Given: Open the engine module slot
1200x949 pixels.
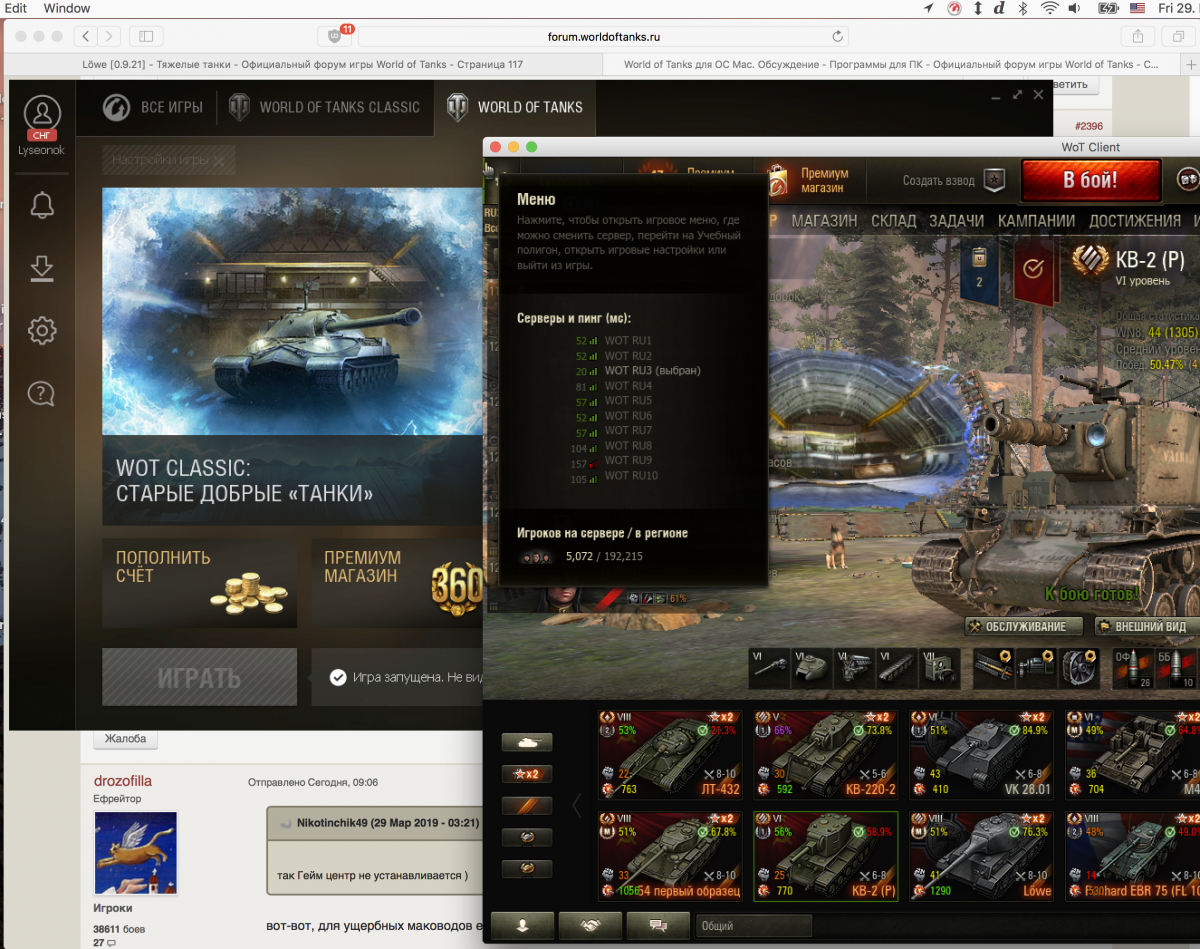Looking at the screenshot, I should pyautogui.click(x=854, y=668).
